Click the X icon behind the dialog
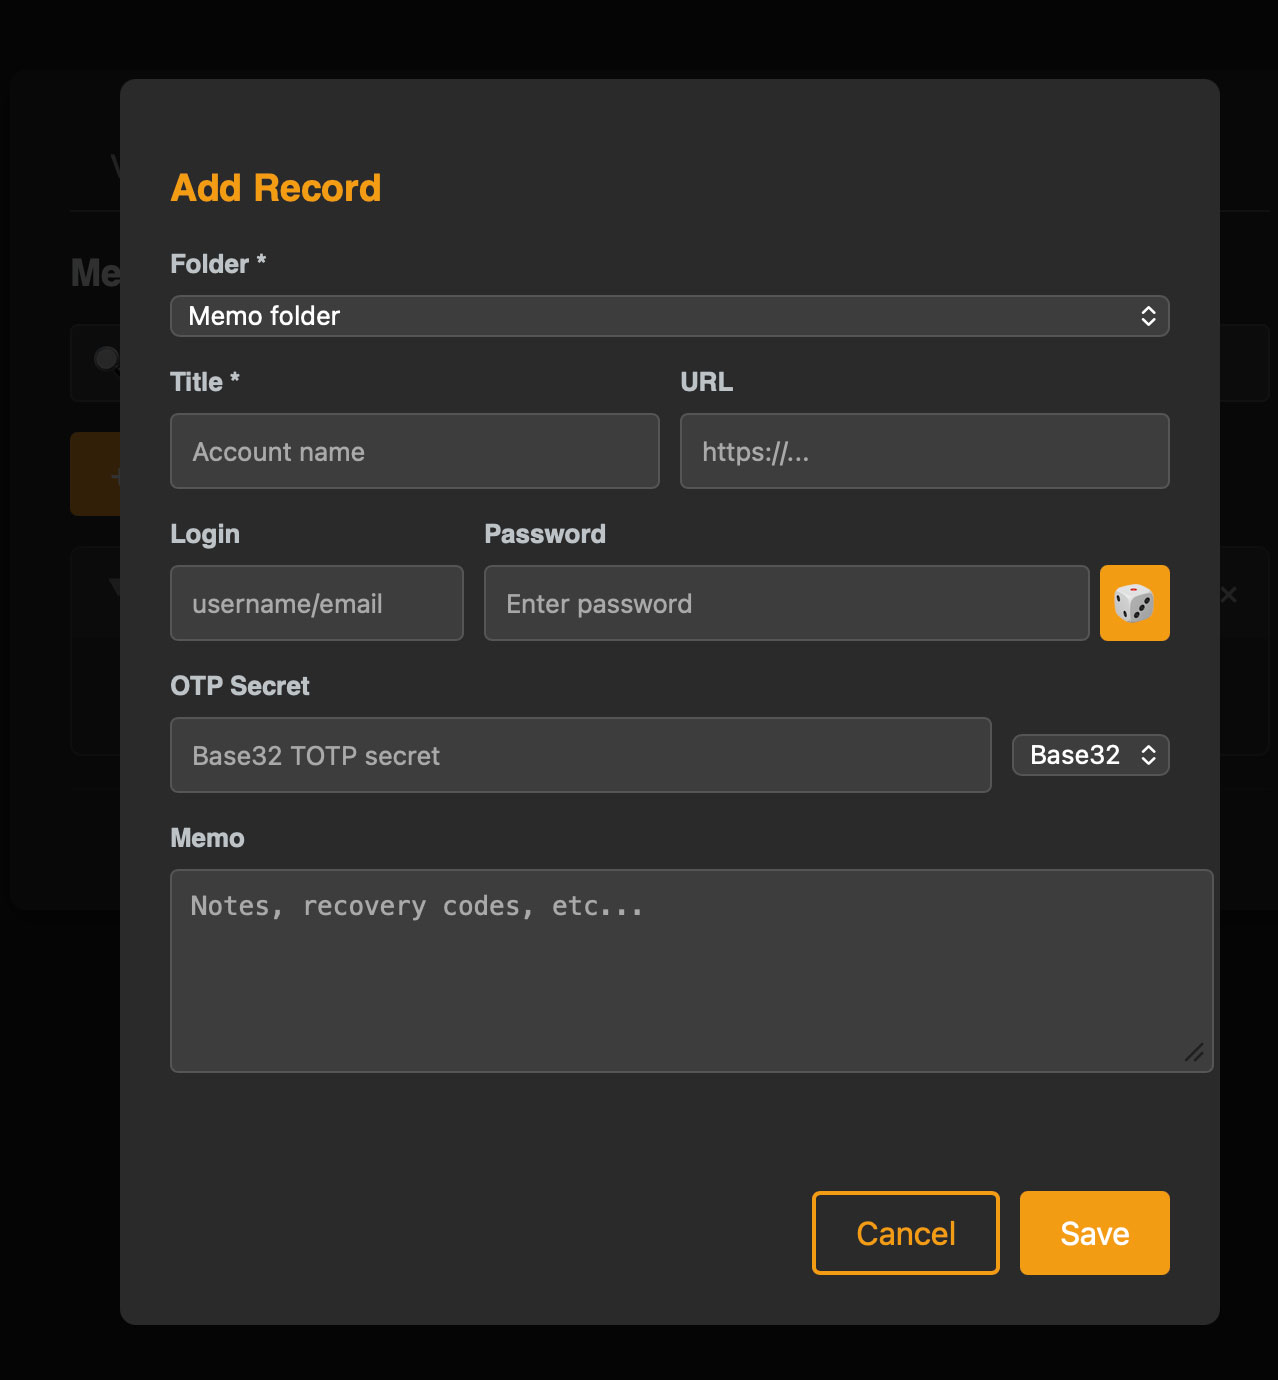This screenshot has height=1380, width=1278. coord(1229,595)
